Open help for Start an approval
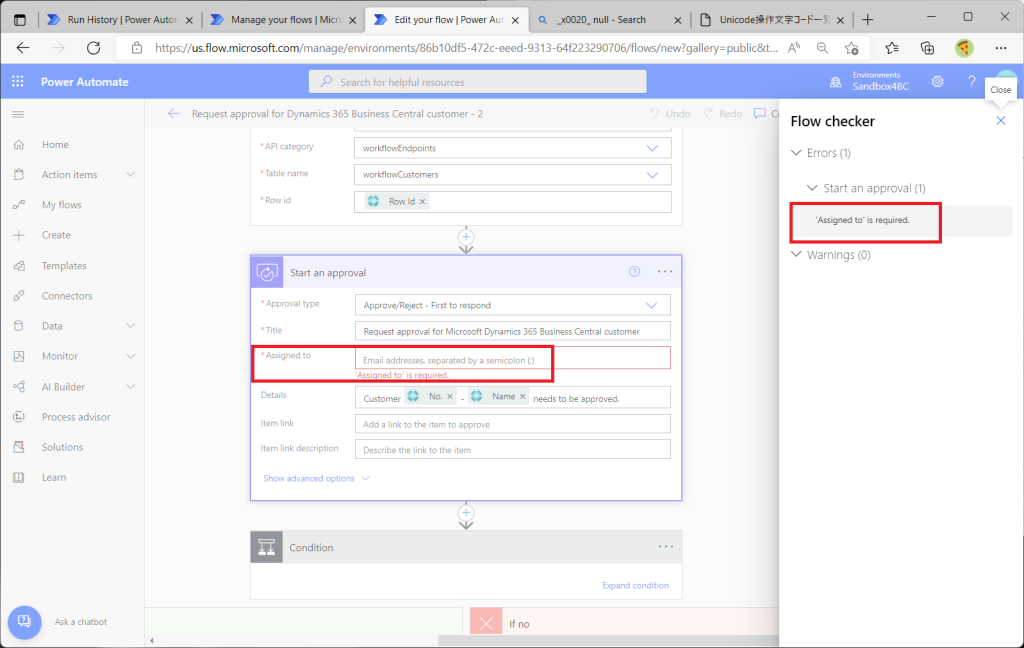This screenshot has height=648, width=1024. click(634, 272)
